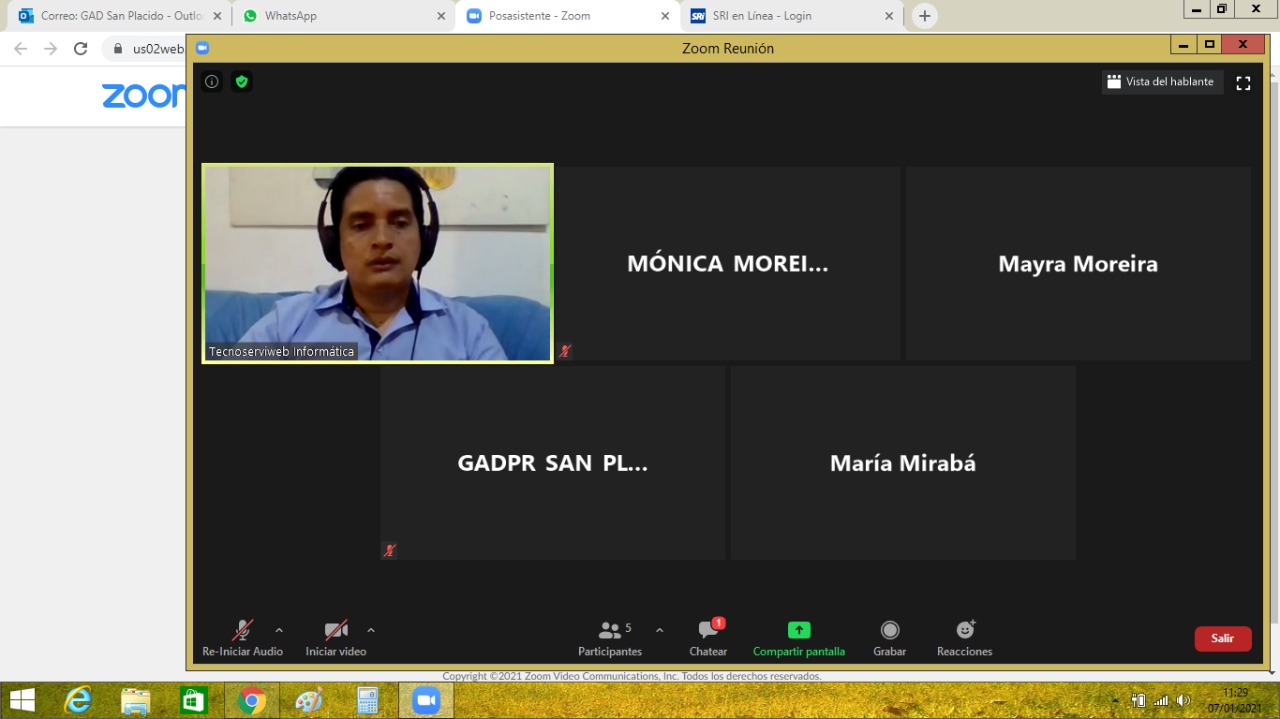This screenshot has height=719, width=1280.
Task: Switch layout using Vista del hablante
Action: (x=1162, y=82)
